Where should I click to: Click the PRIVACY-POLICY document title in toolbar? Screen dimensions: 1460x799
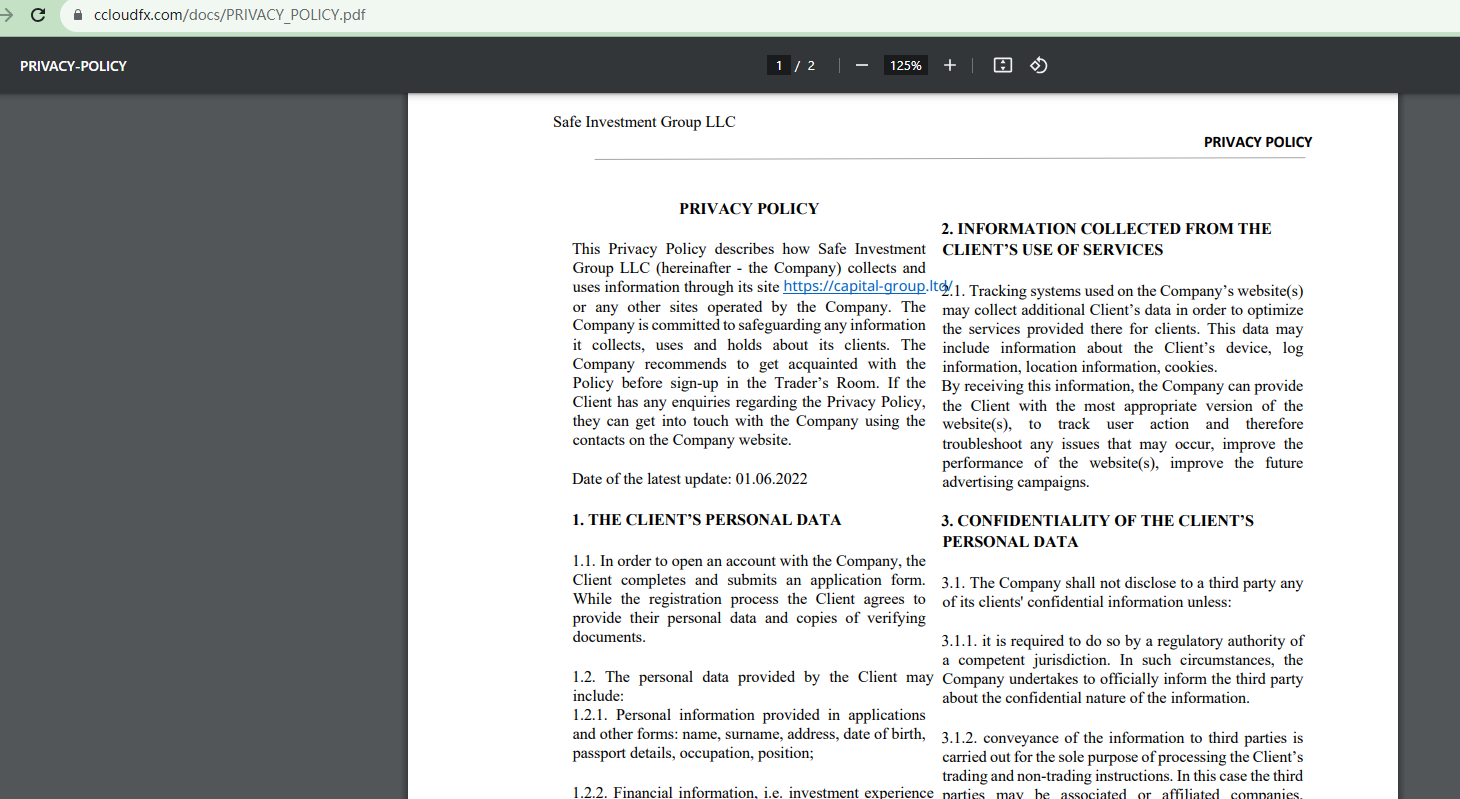[x=73, y=66]
